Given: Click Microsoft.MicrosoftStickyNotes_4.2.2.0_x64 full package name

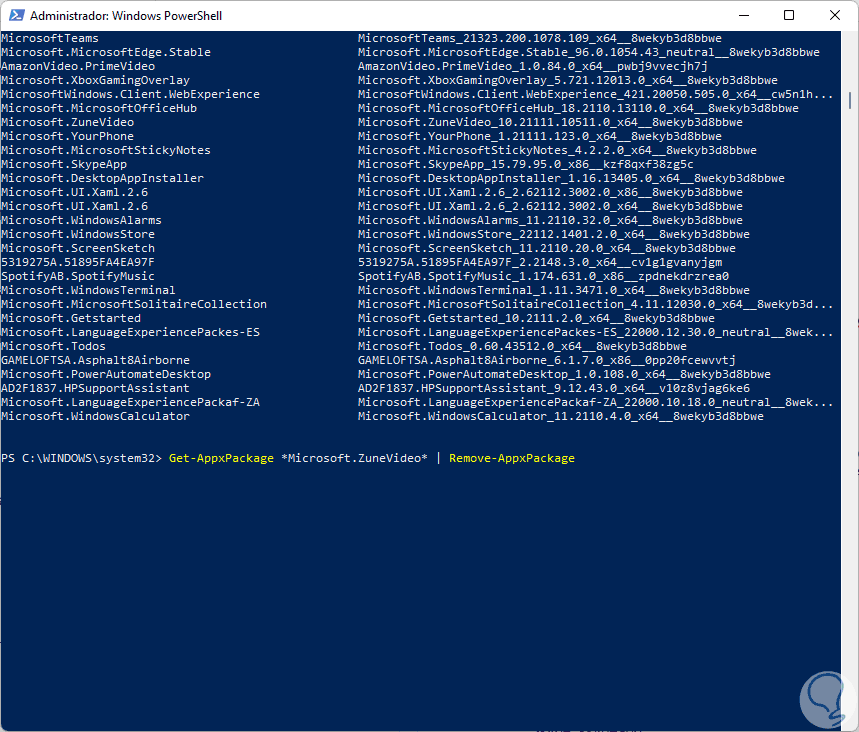Looking at the screenshot, I should (557, 150).
